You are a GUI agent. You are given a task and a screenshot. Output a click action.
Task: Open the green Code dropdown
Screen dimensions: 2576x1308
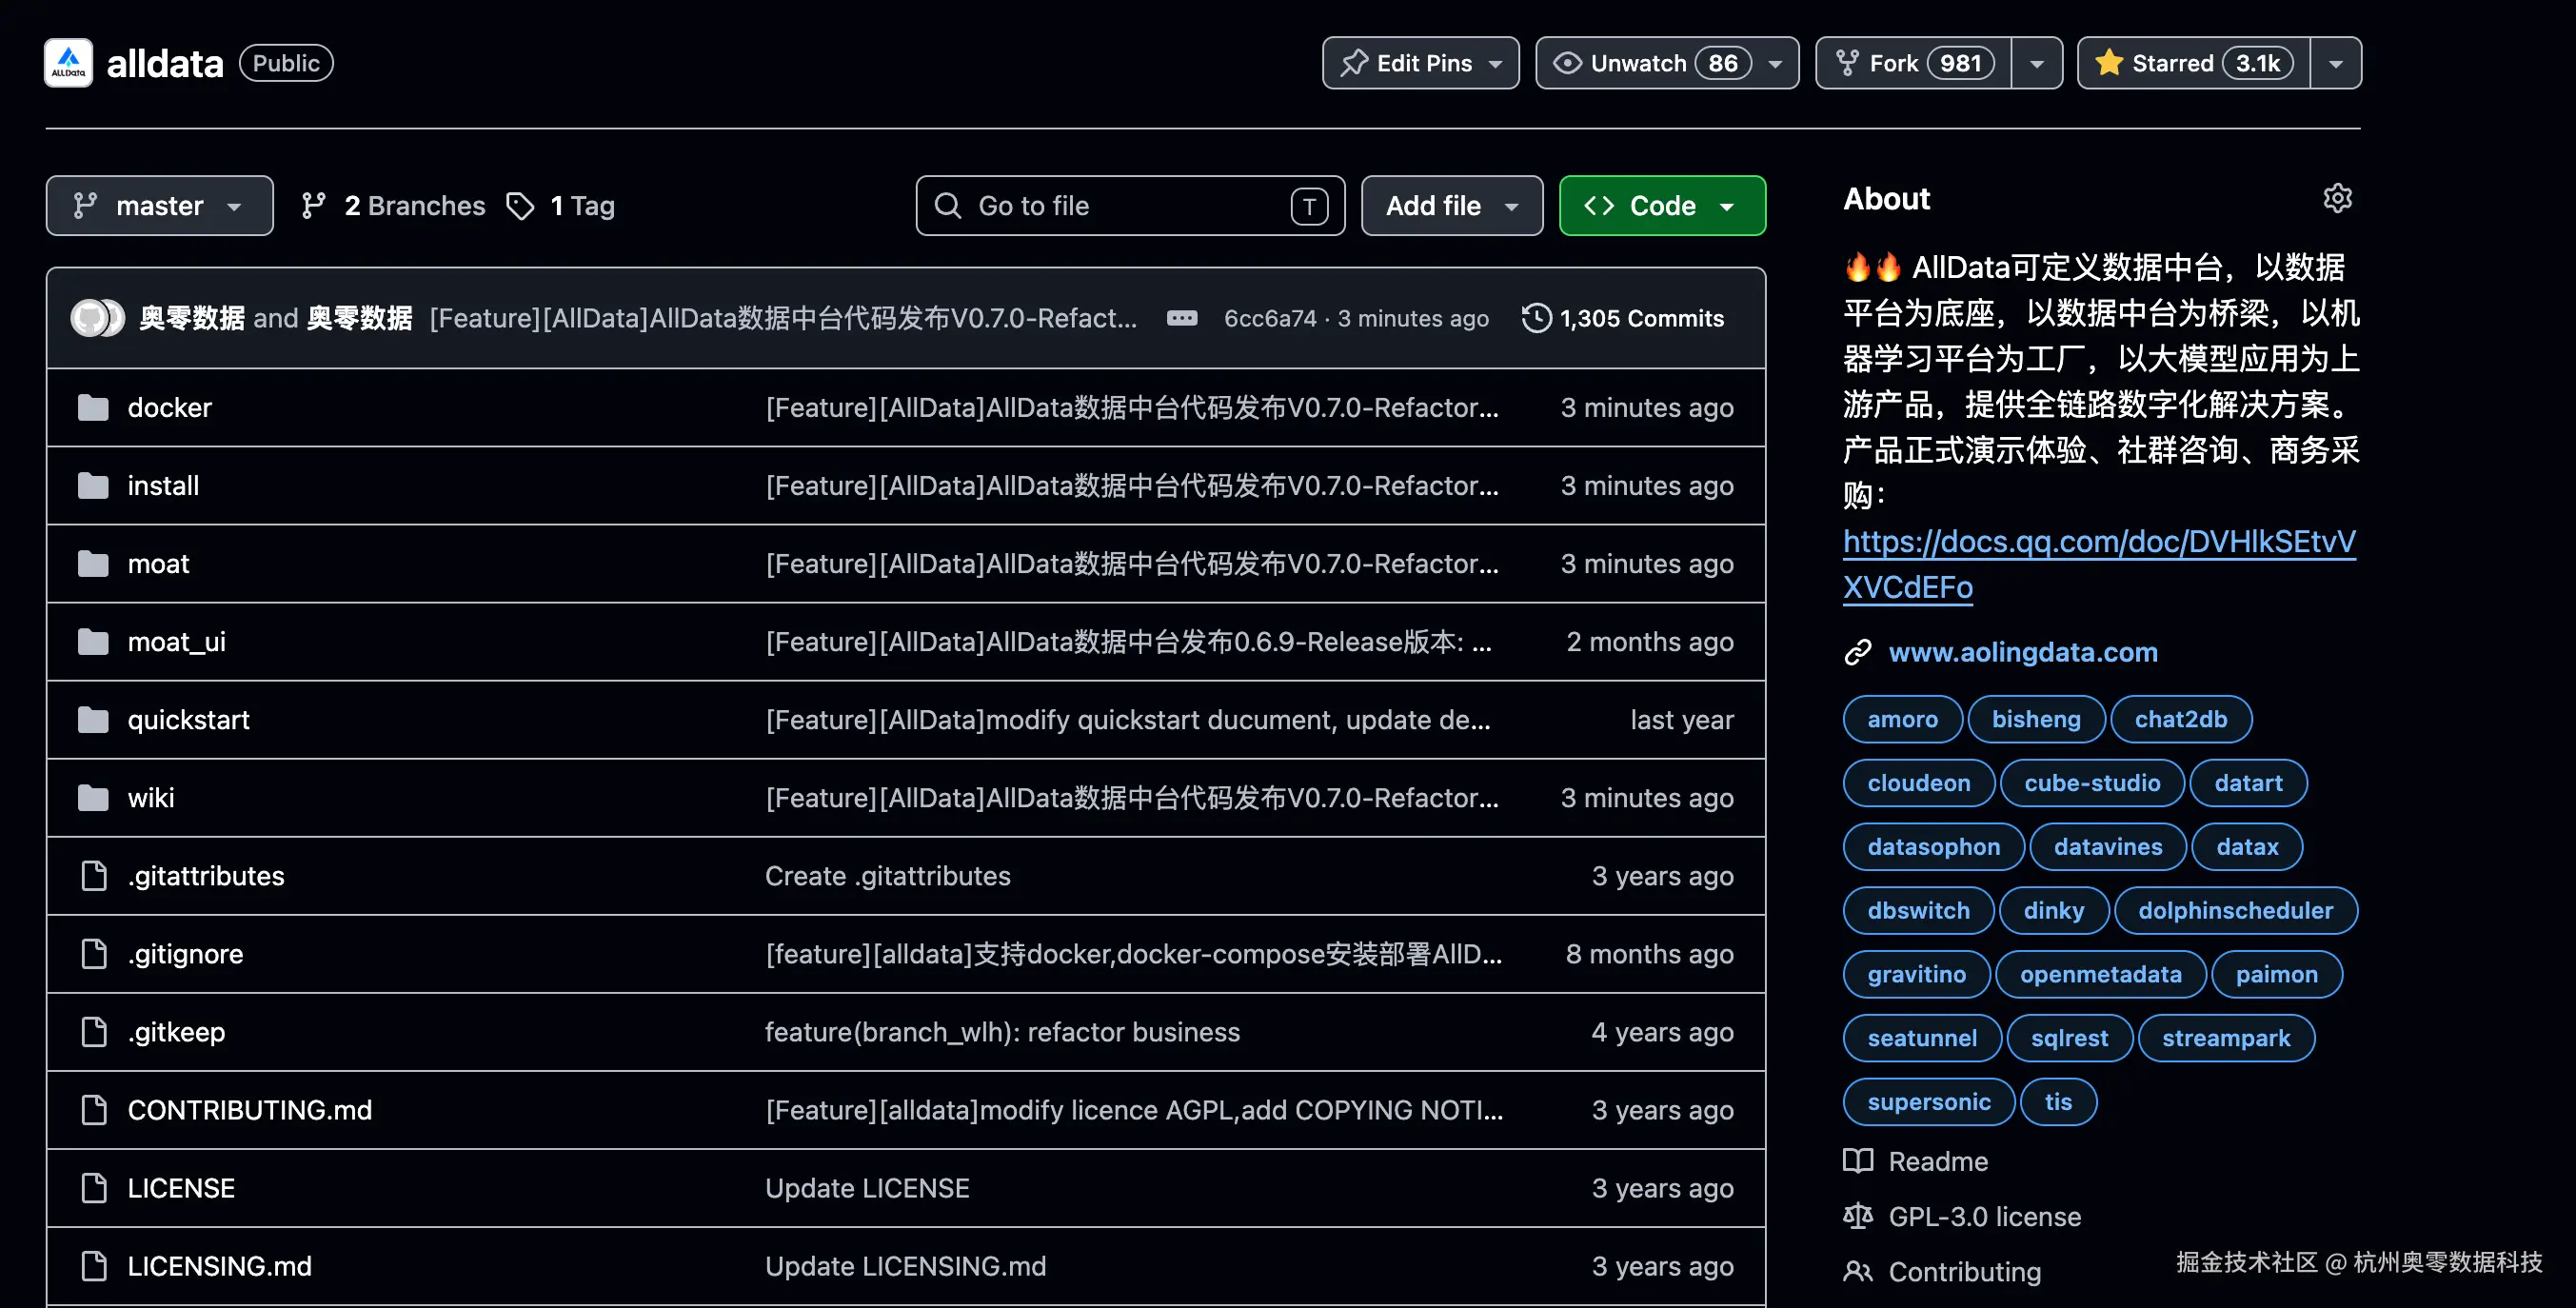pos(1662,205)
